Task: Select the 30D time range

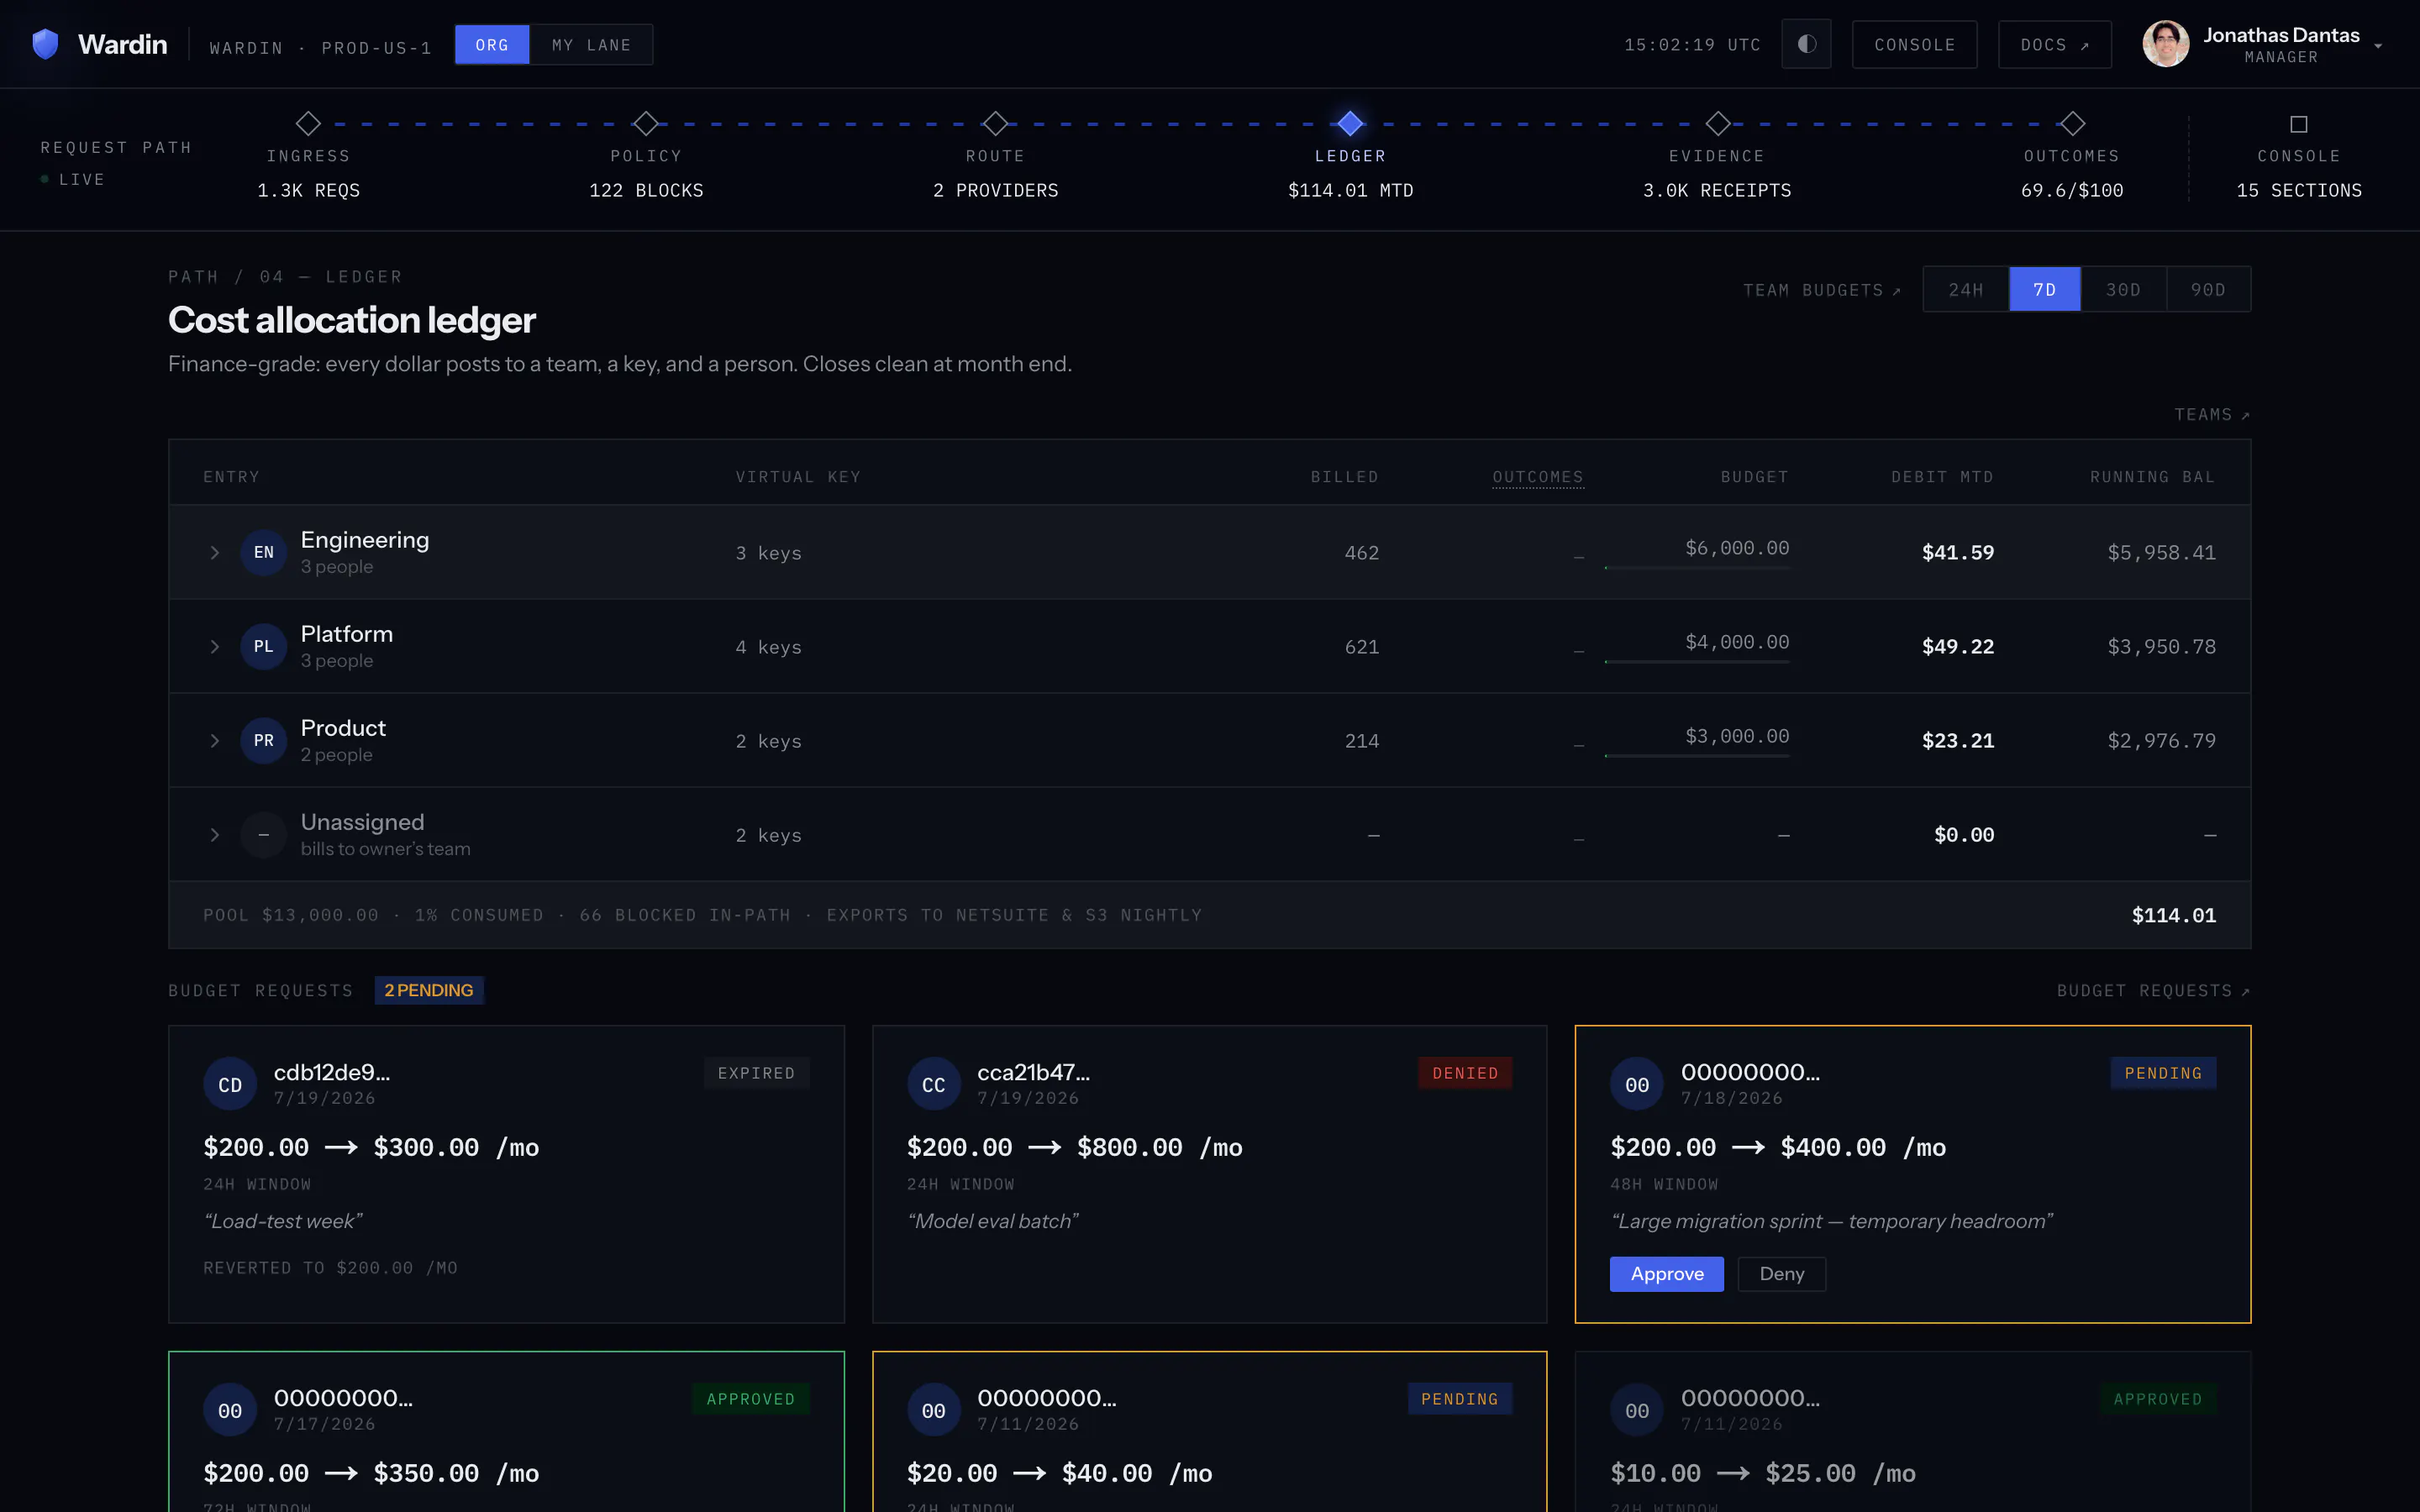Action: click(2124, 289)
